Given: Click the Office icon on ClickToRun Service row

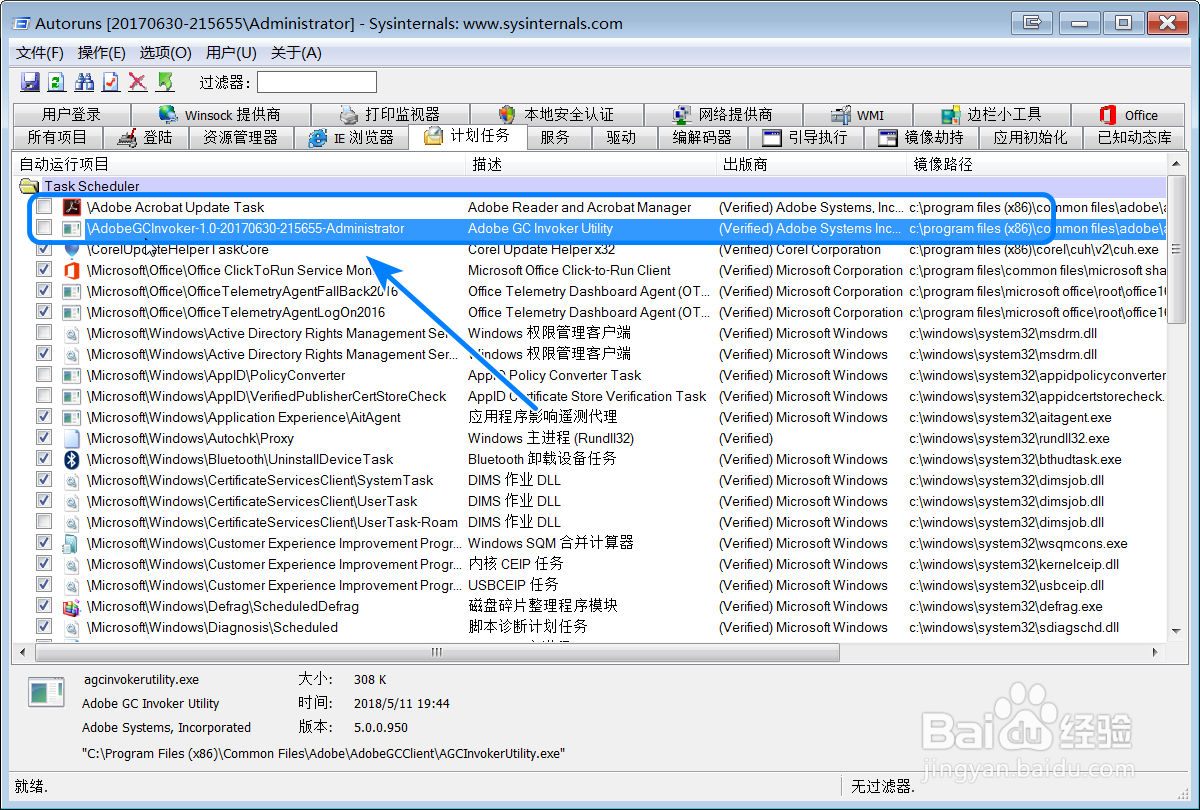Looking at the screenshot, I should click(71, 270).
